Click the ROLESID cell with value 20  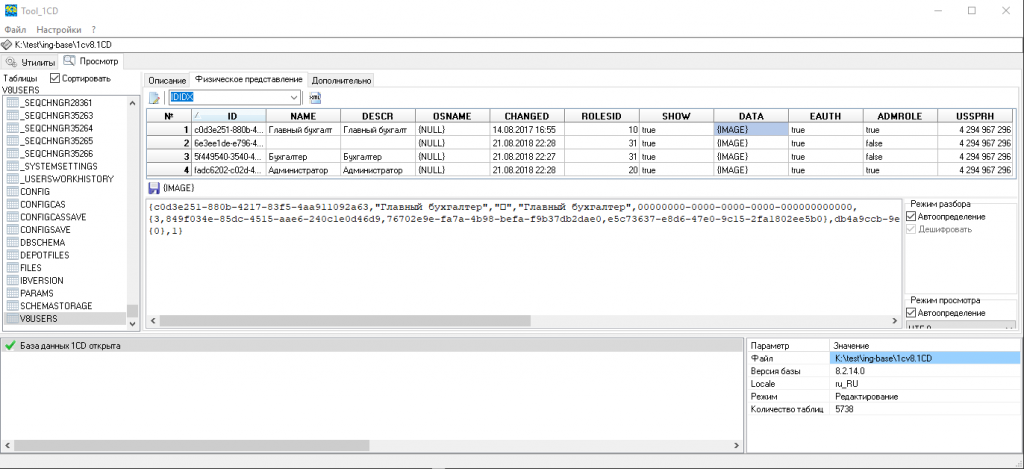click(601, 169)
